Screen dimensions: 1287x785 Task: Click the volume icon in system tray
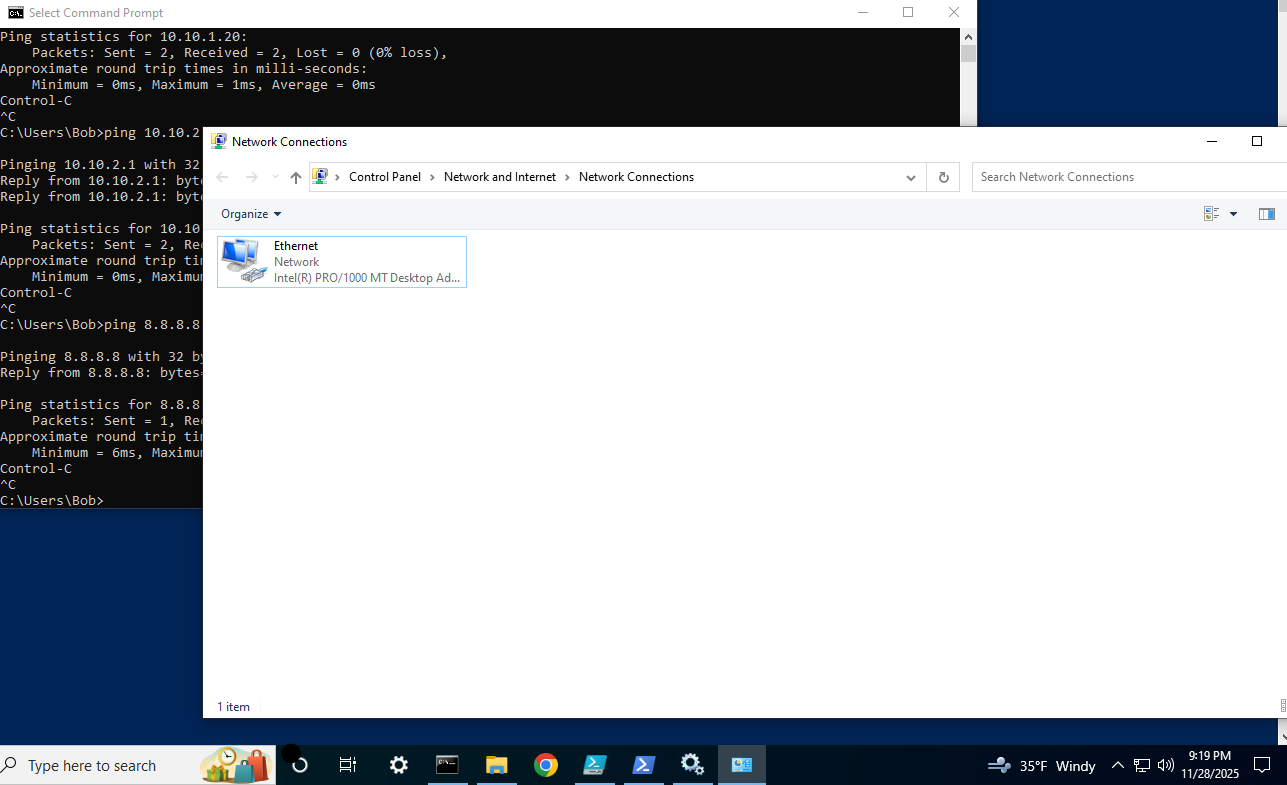tap(1165, 766)
